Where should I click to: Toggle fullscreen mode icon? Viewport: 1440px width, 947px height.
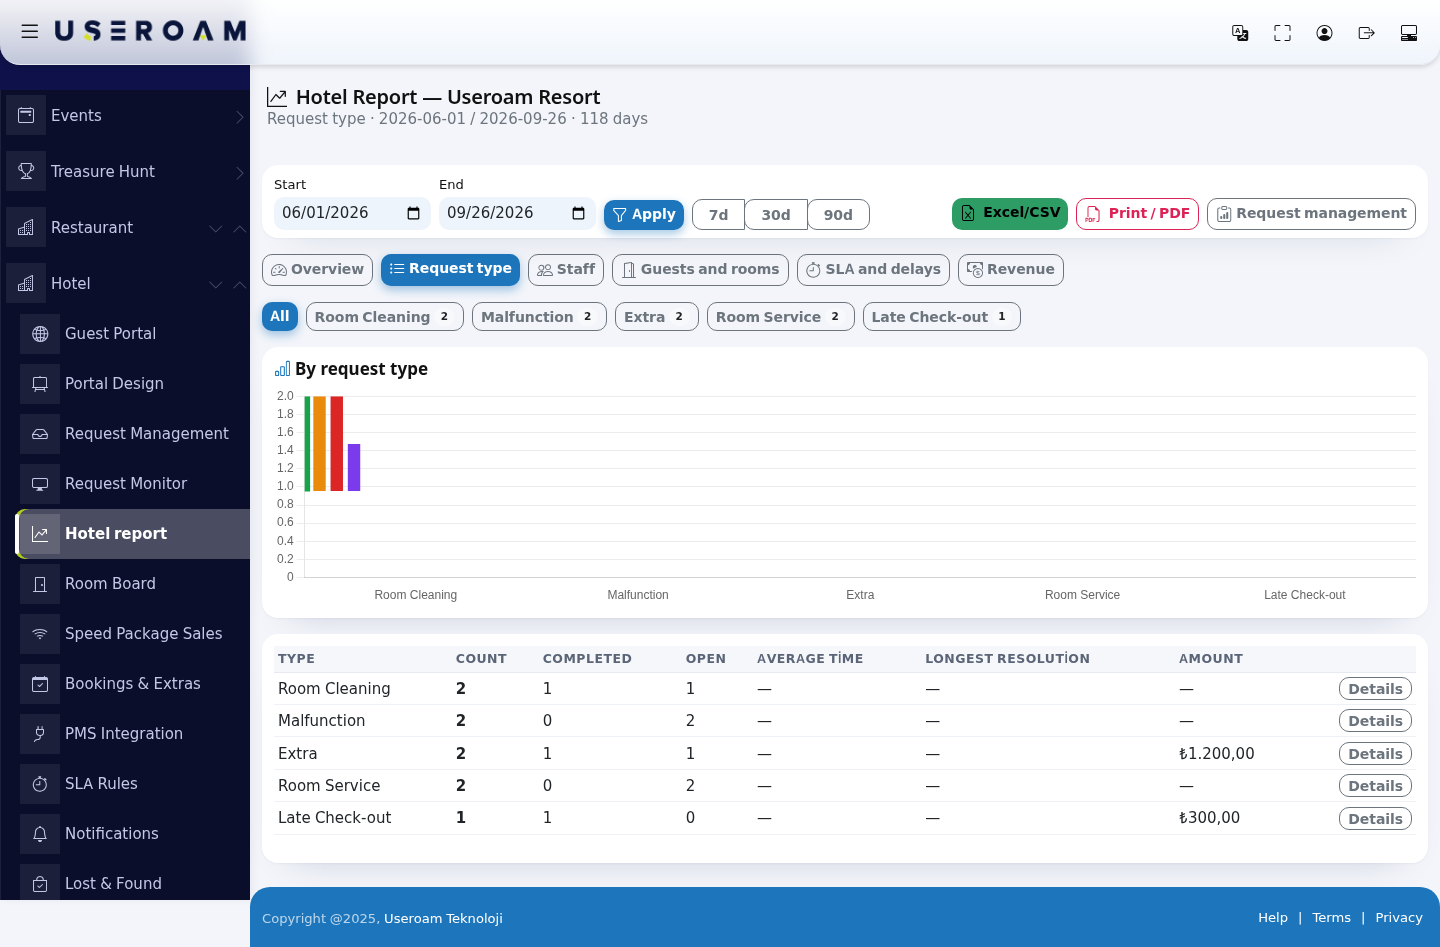click(x=1282, y=33)
